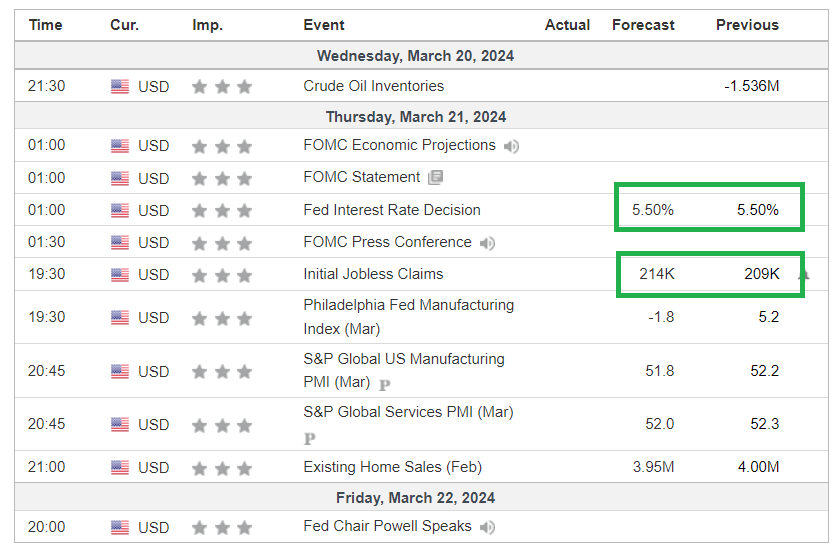Viewport: 836px width, 550px height.
Task: Open Existing Home Sales (Feb) event
Action: pyautogui.click(x=392, y=467)
